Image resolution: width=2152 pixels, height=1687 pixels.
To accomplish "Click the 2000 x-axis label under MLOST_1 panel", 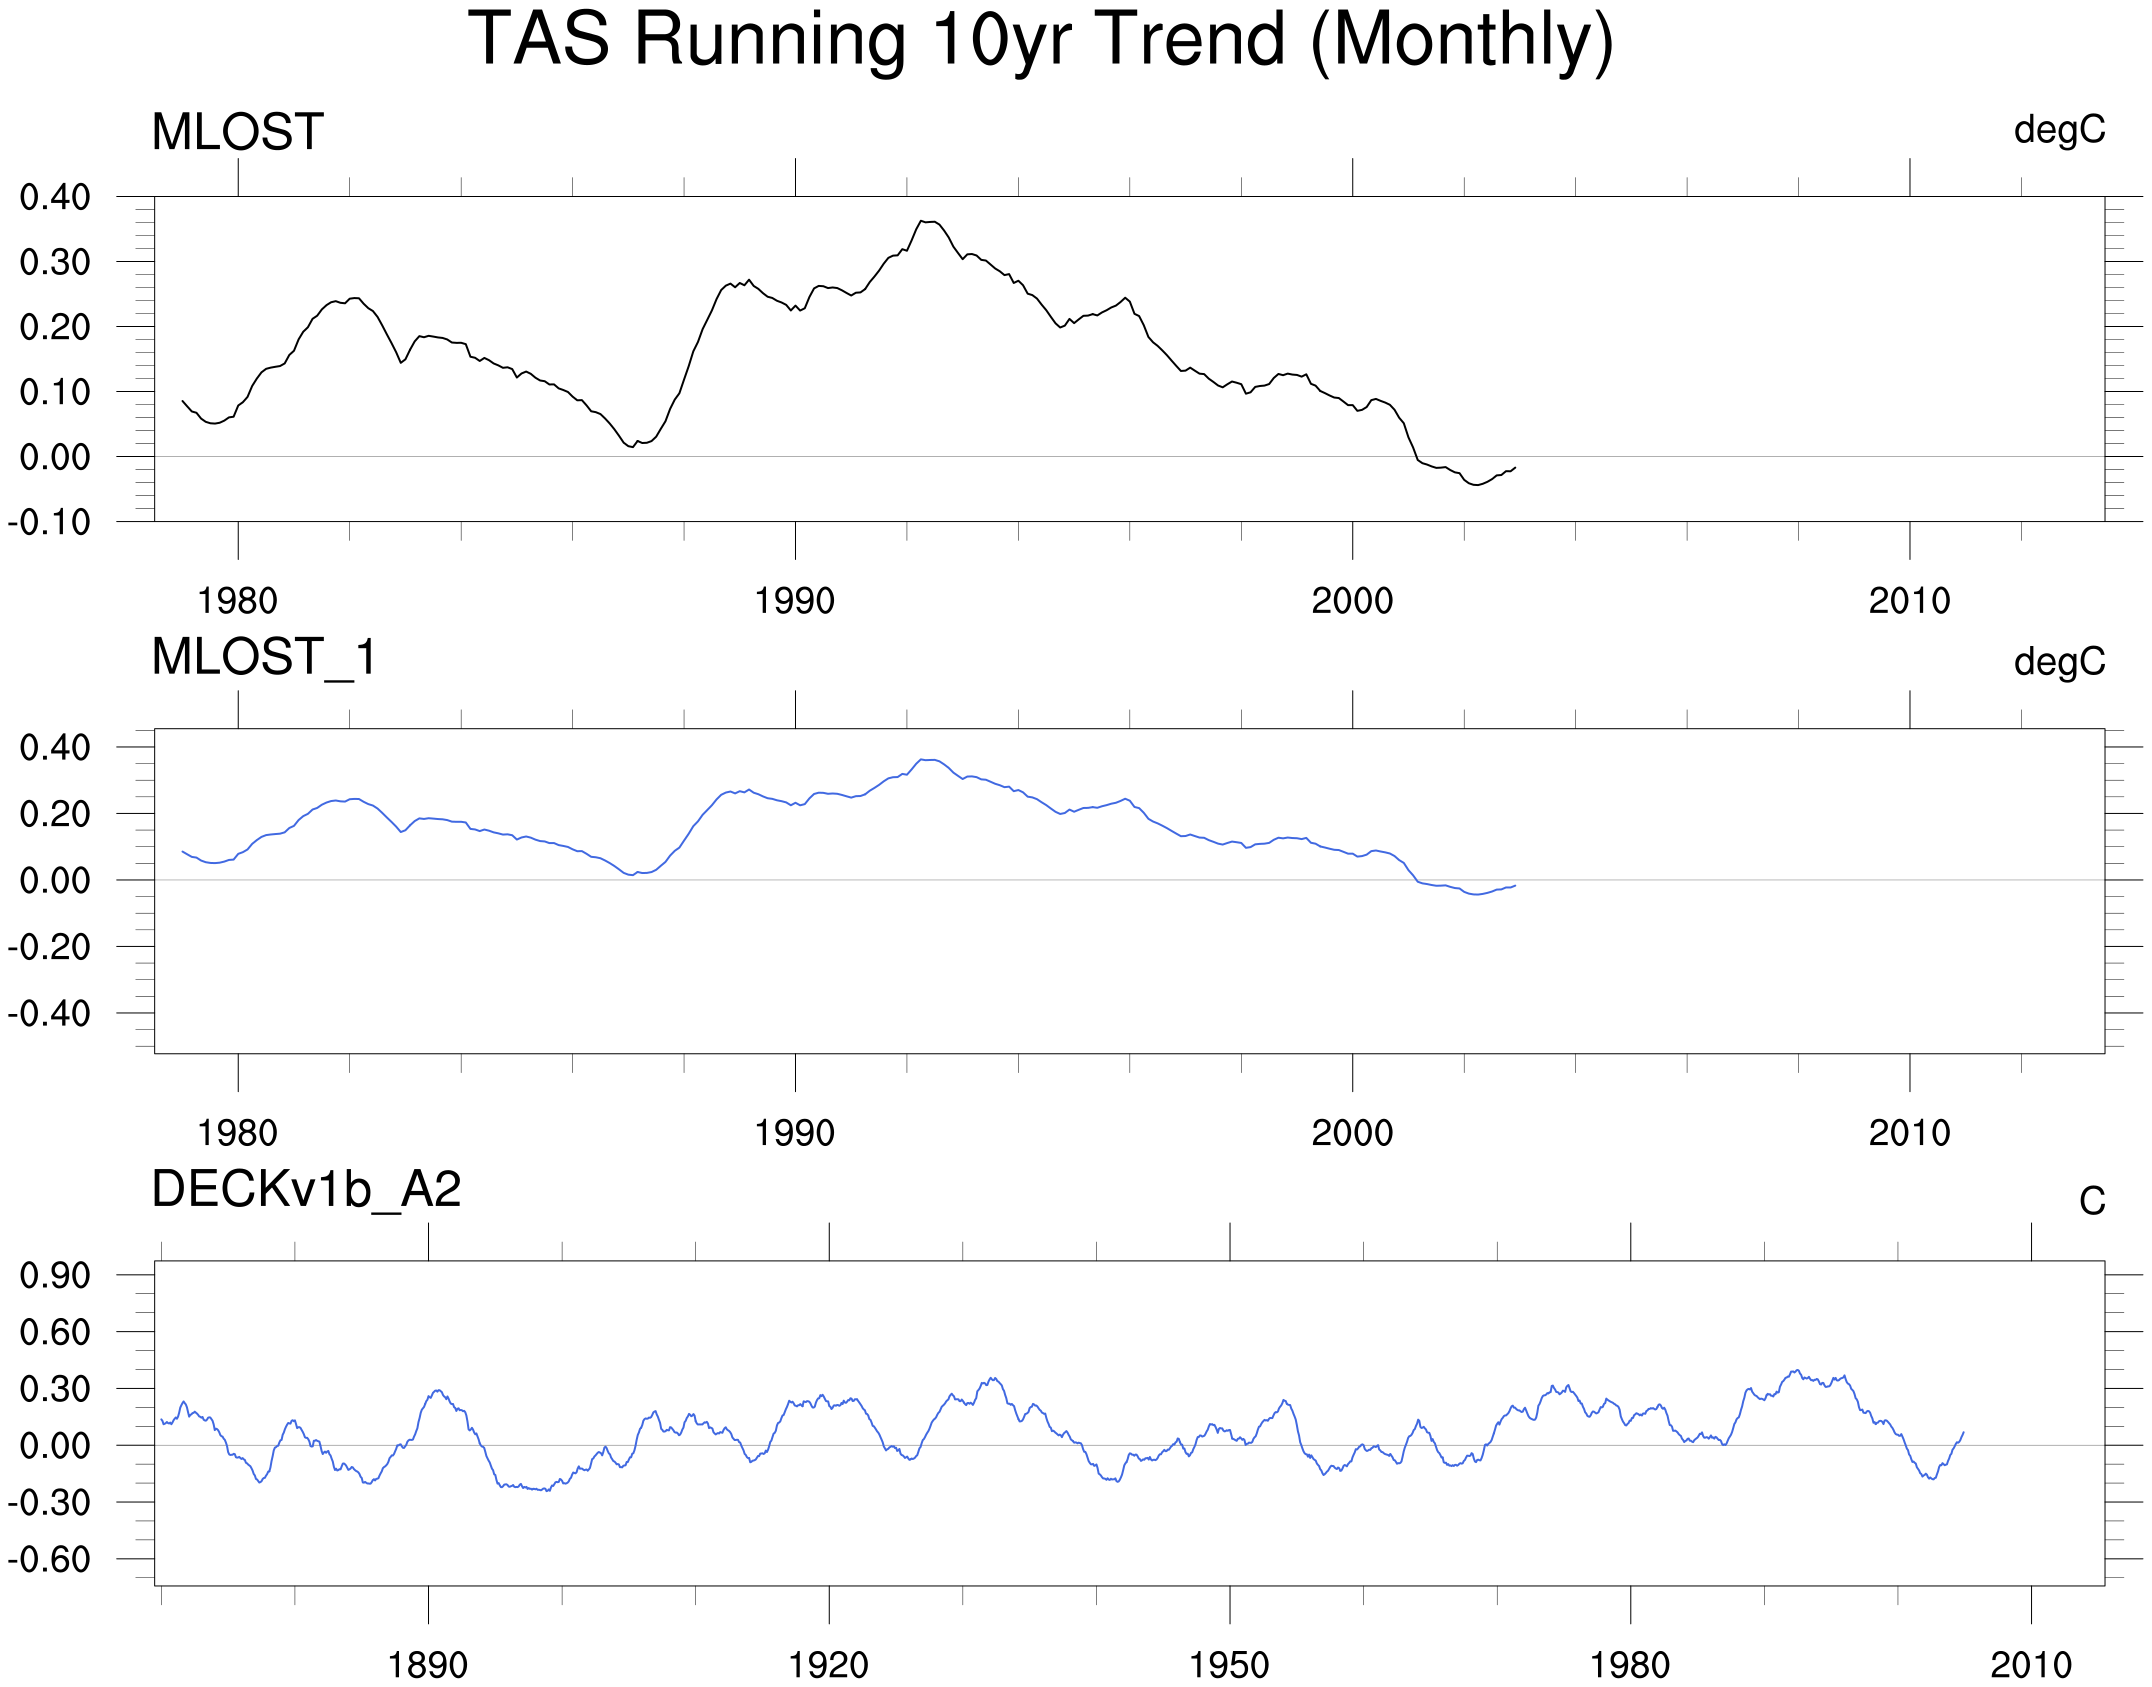I will 1352,1133.
